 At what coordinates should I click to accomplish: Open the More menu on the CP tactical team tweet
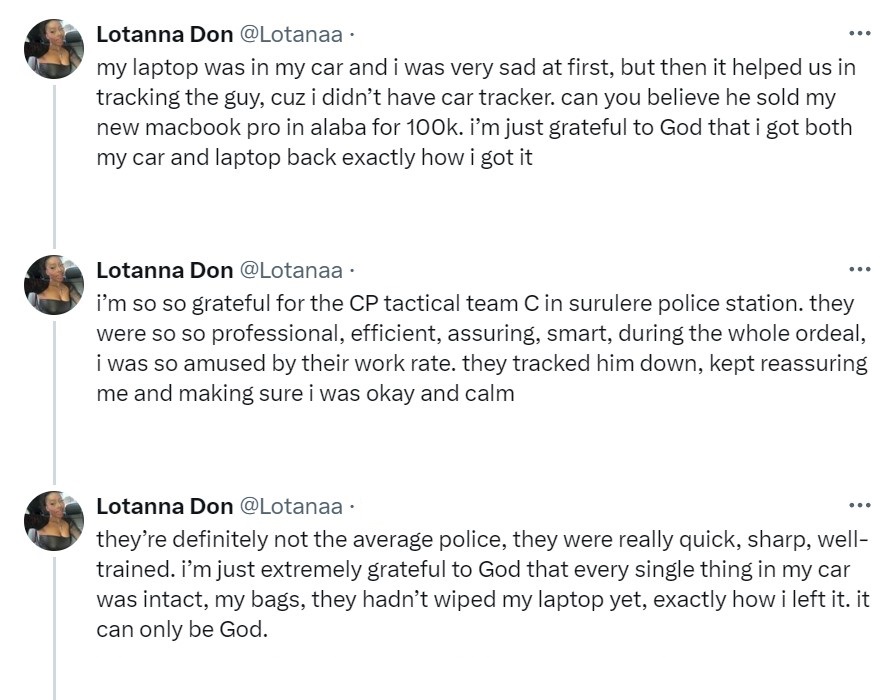pyautogui.click(x=859, y=269)
